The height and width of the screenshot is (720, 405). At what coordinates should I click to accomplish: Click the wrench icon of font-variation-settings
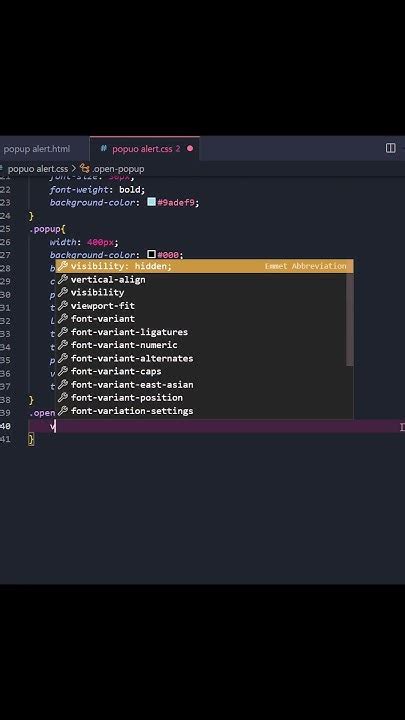(x=63, y=411)
